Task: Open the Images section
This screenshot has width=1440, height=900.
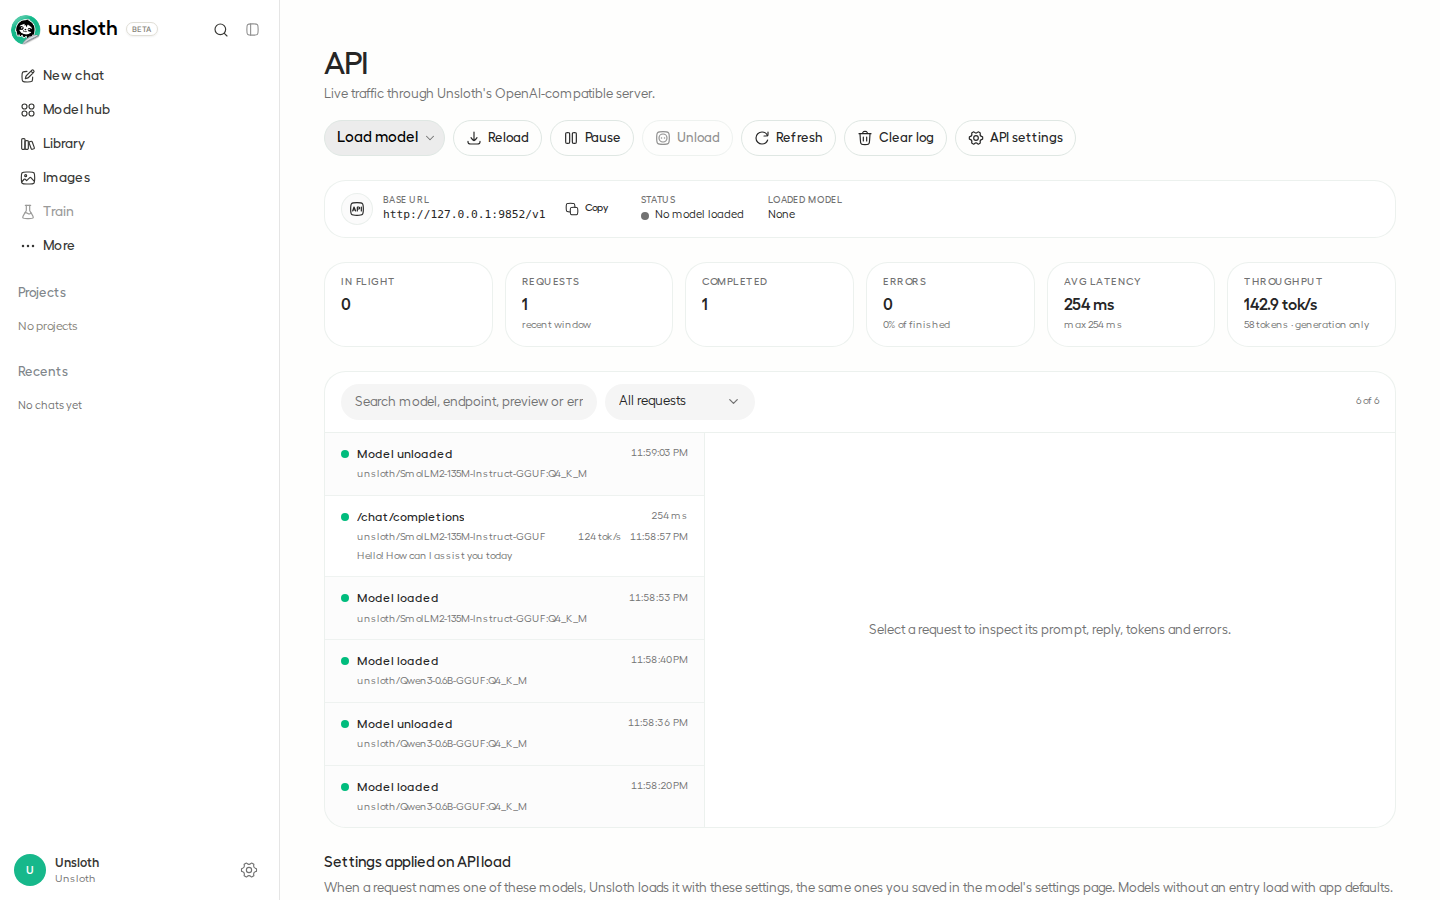Action: point(140,177)
